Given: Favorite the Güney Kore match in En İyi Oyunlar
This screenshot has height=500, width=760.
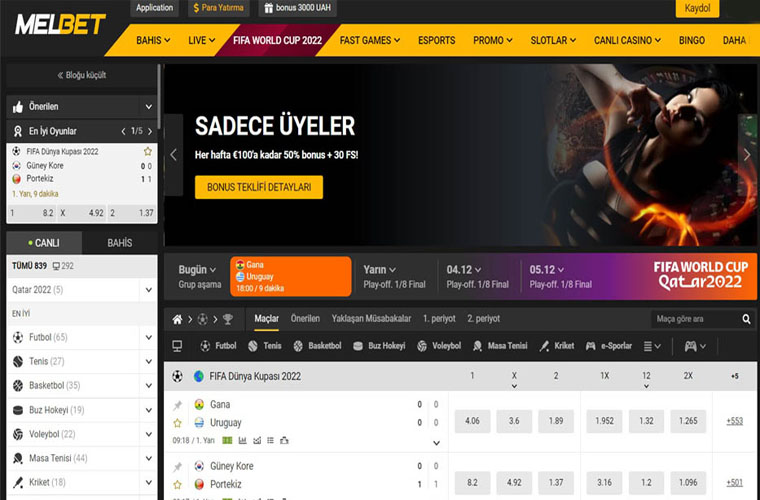Looking at the screenshot, I should coord(148,152).
